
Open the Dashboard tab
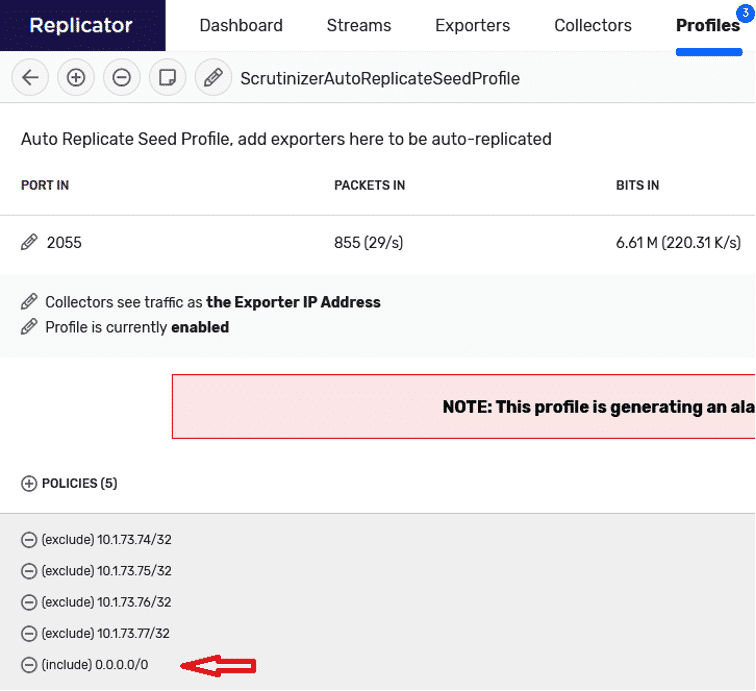pos(241,25)
